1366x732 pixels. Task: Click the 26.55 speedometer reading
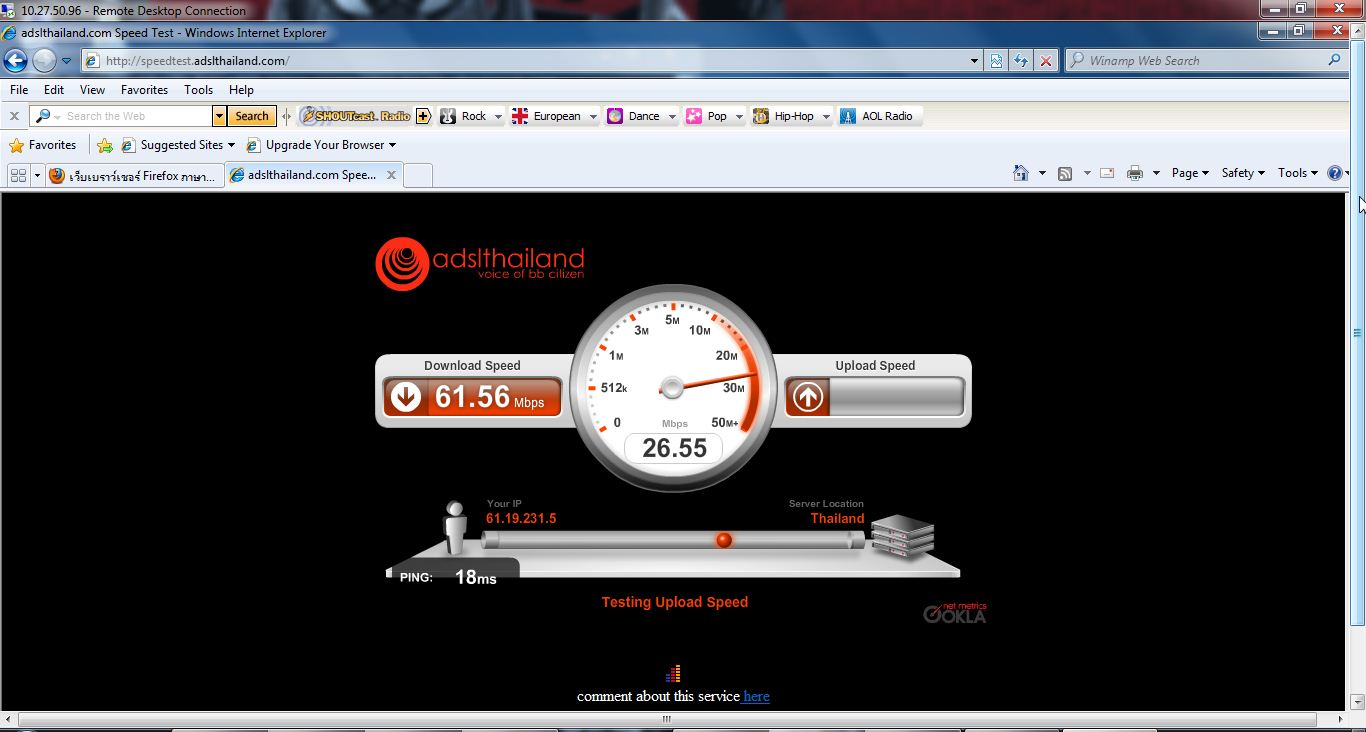click(x=675, y=448)
